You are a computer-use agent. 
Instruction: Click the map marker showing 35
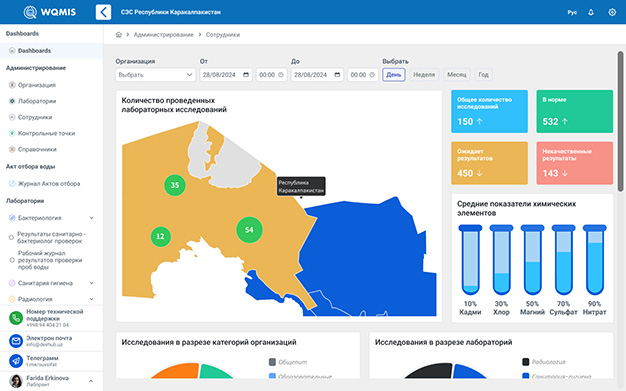click(175, 185)
